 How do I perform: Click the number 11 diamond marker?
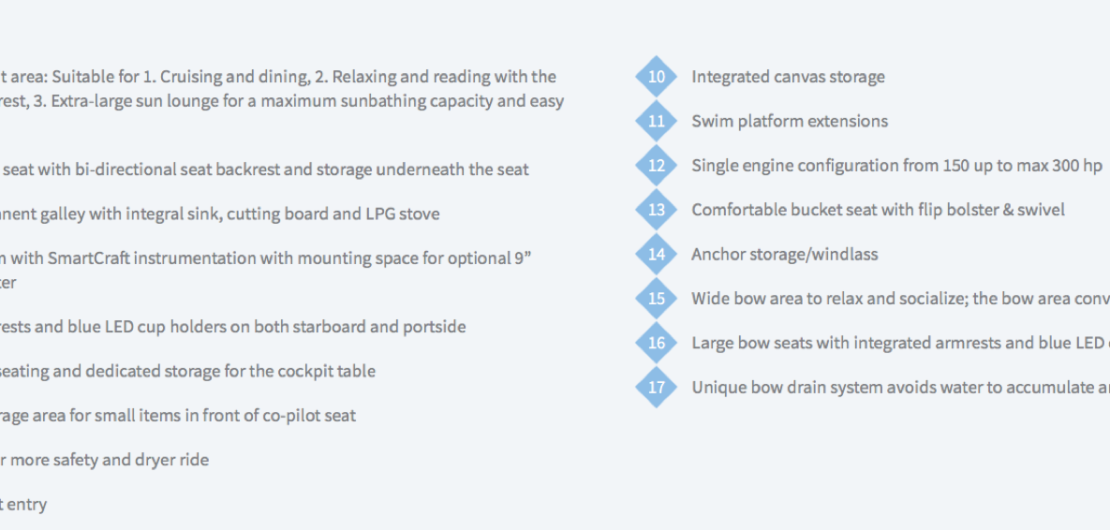[x=656, y=121]
